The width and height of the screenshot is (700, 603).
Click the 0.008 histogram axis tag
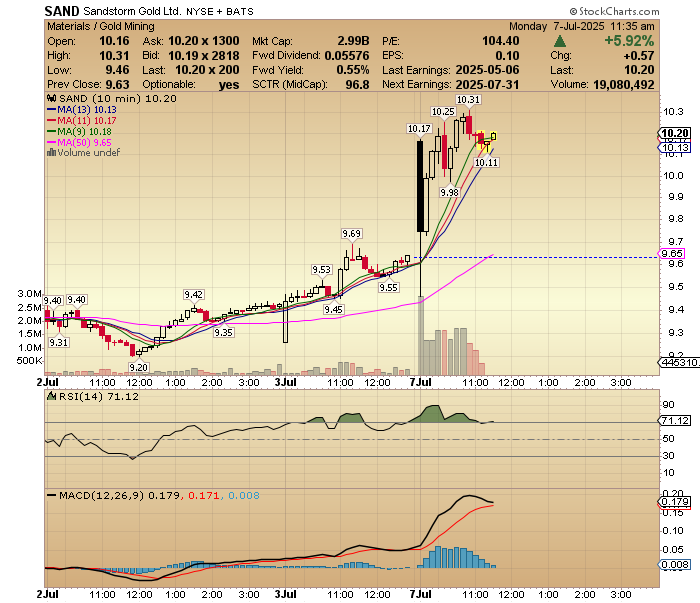674,565
